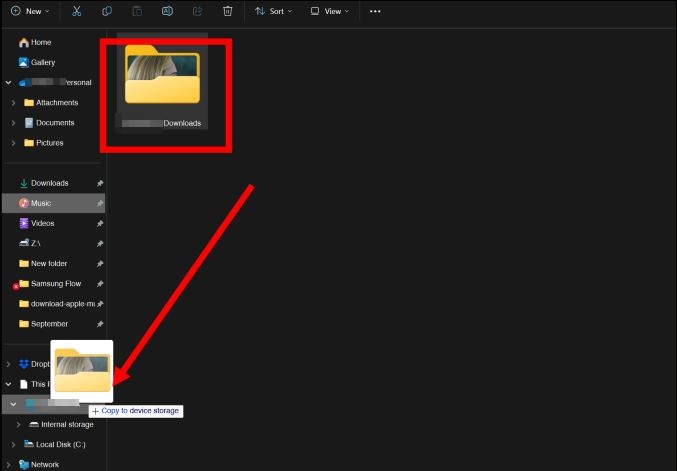Viewport: 677px width, 471px height.
Task: Click the Share icon in toolbar
Action: point(197,11)
